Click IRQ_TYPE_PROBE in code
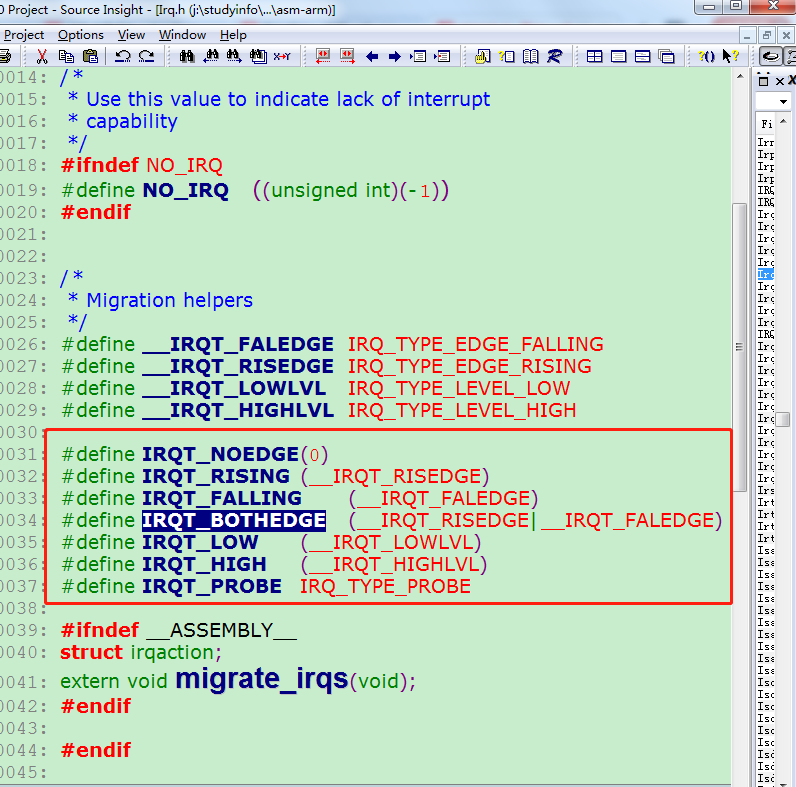The width and height of the screenshot is (796, 787). (385, 586)
